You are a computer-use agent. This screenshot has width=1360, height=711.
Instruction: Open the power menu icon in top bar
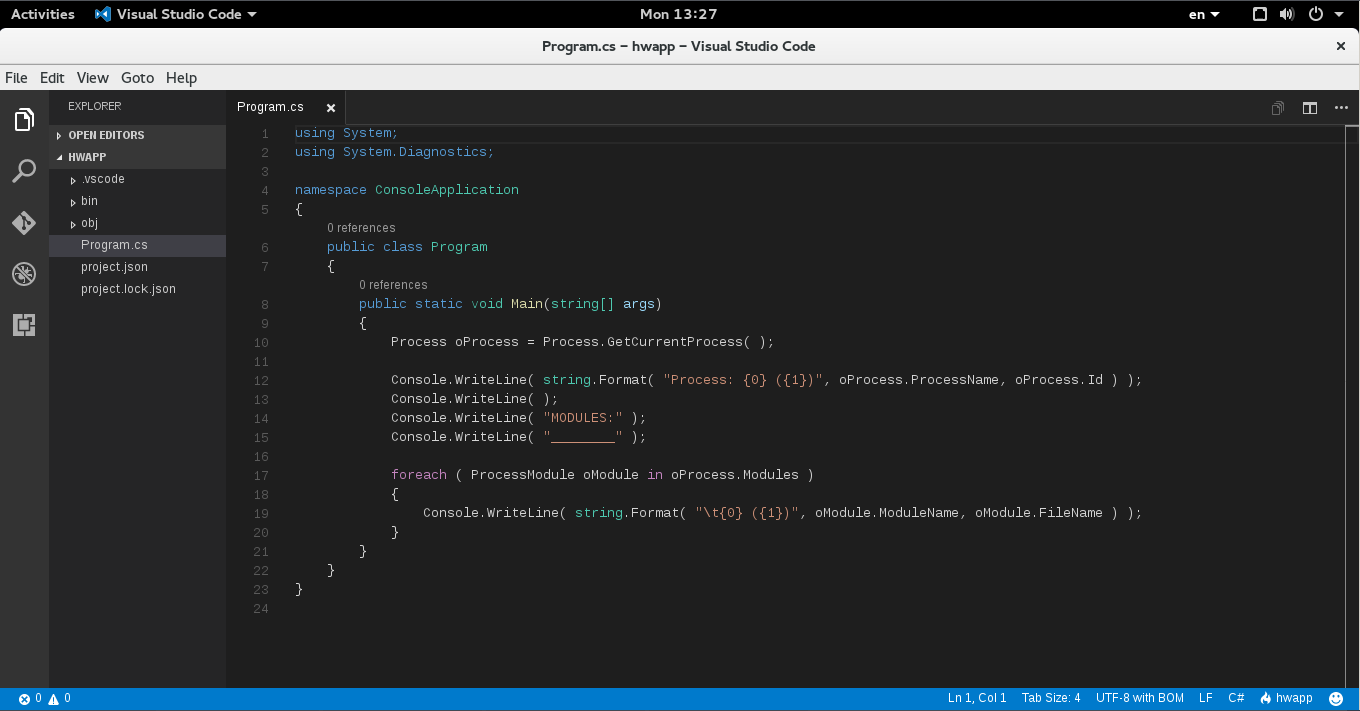[x=1315, y=14]
